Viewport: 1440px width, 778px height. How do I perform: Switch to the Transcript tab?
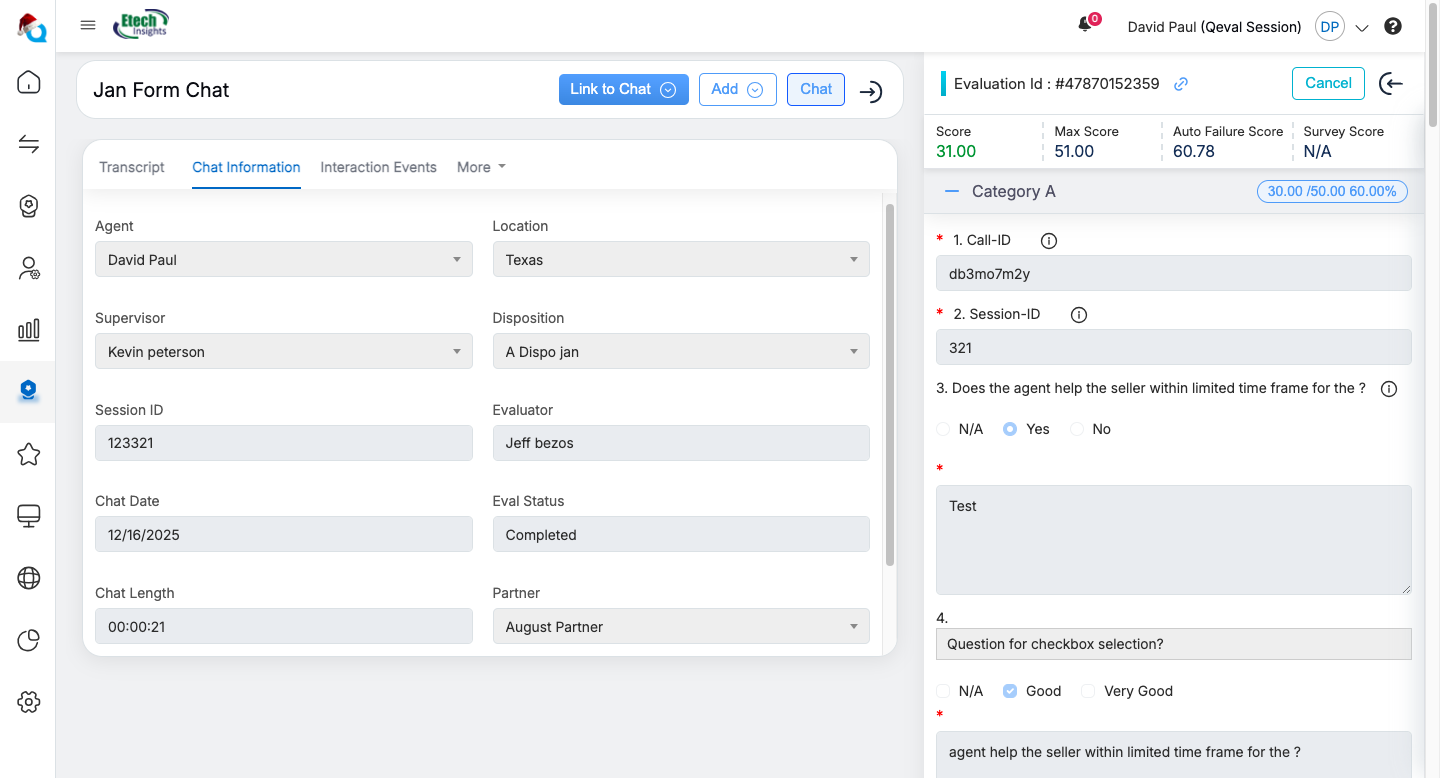(x=132, y=167)
